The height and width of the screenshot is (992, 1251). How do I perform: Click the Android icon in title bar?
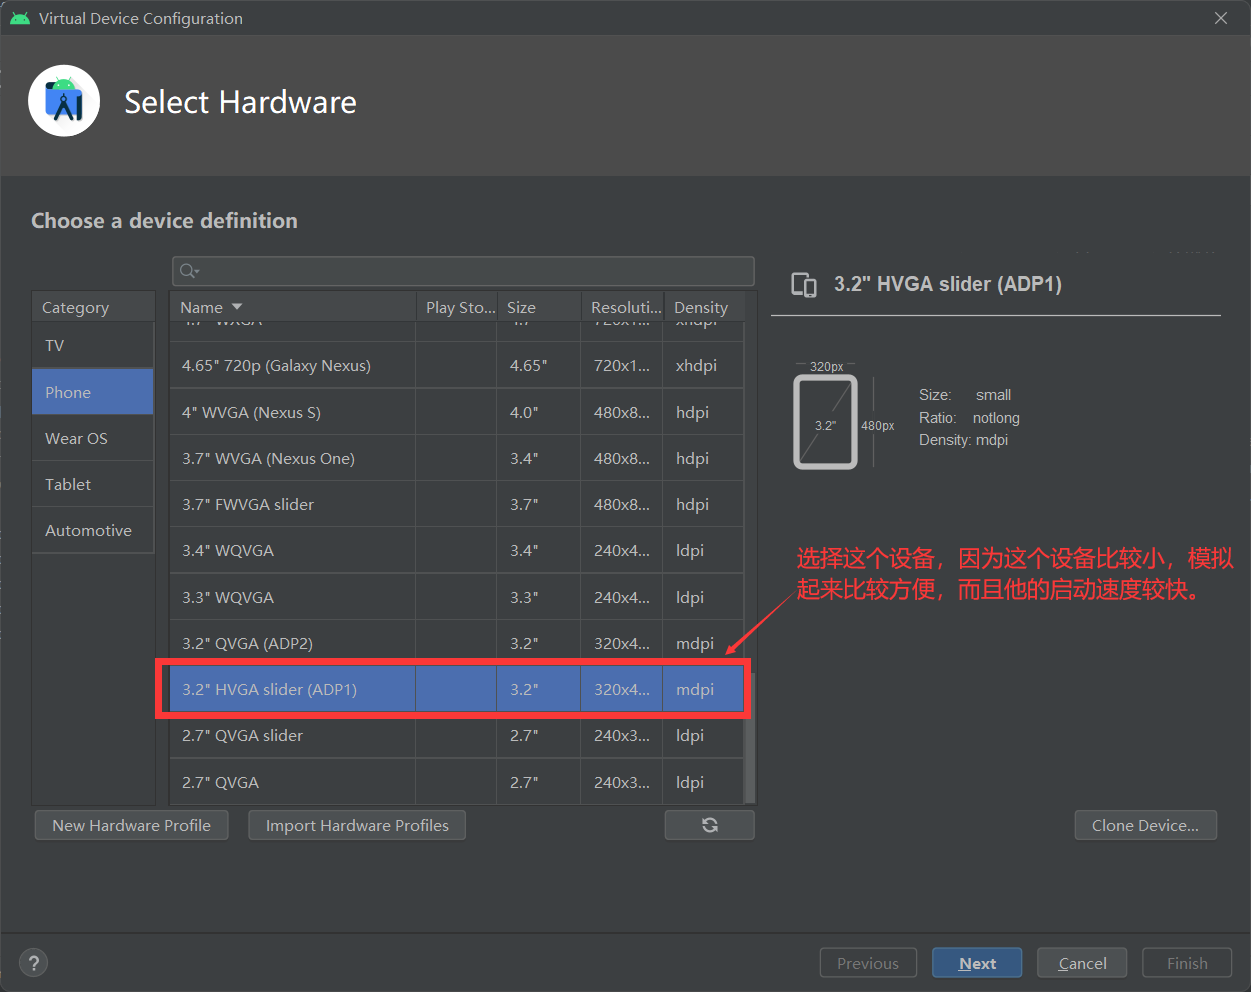pos(19,18)
